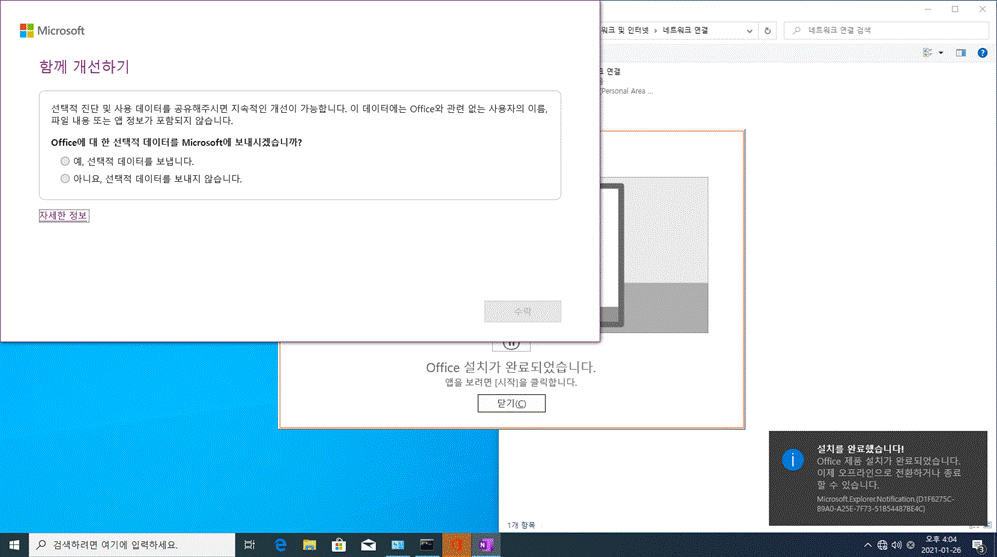Show hidden system tray icons
Screen dimensions: 997x557
(x=867, y=545)
